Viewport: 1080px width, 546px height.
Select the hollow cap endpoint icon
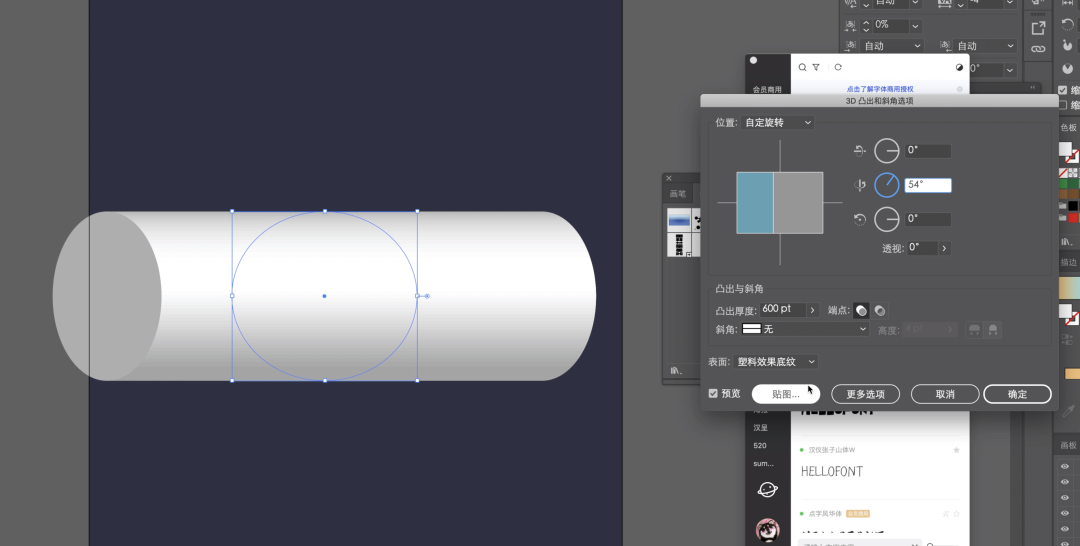(x=880, y=310)
